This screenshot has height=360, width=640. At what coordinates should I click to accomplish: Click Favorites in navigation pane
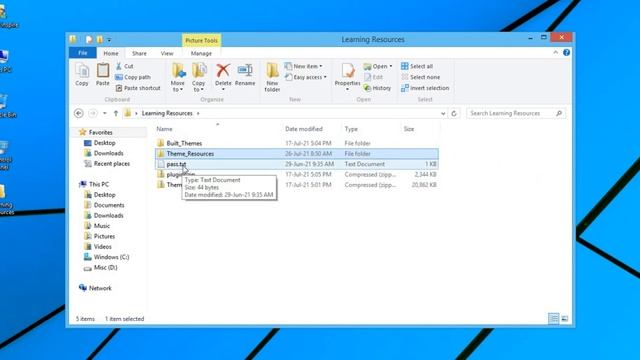click(100, 132)
